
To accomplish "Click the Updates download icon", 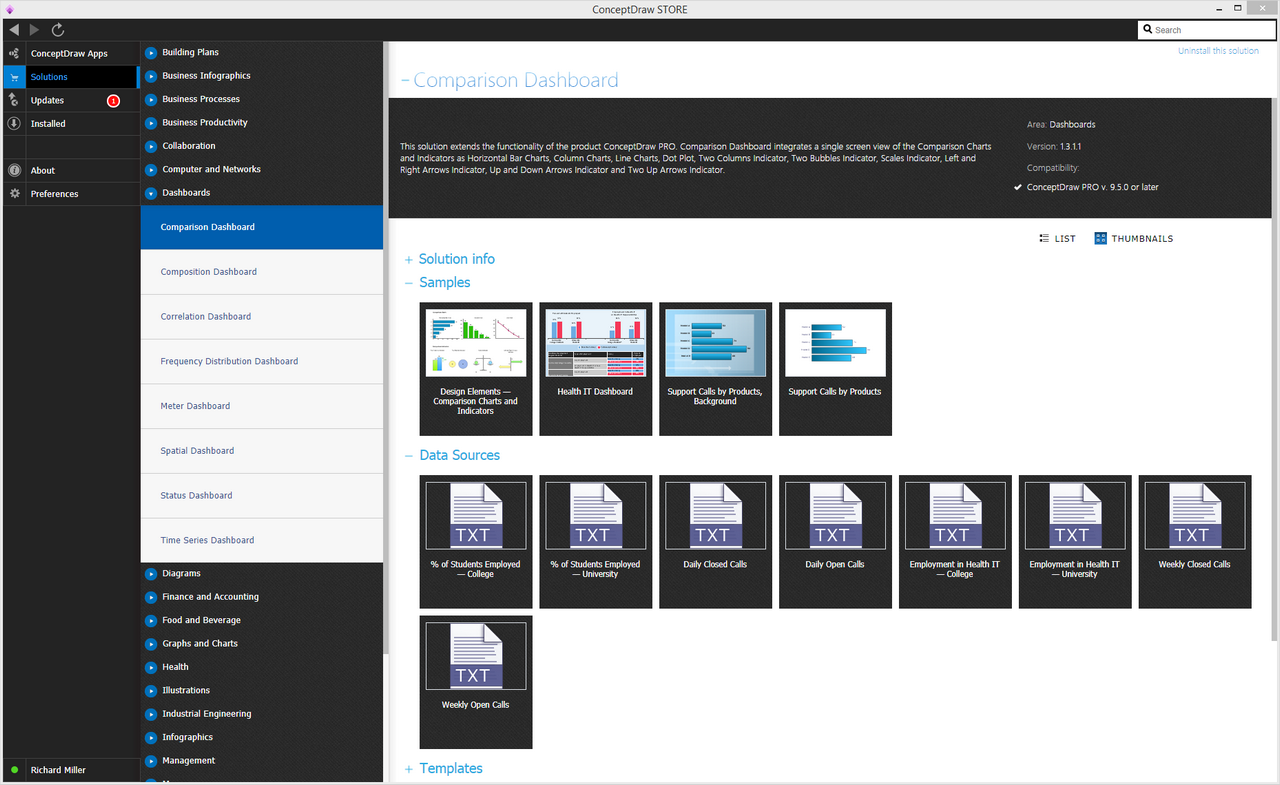I will [x=14, y=100].
